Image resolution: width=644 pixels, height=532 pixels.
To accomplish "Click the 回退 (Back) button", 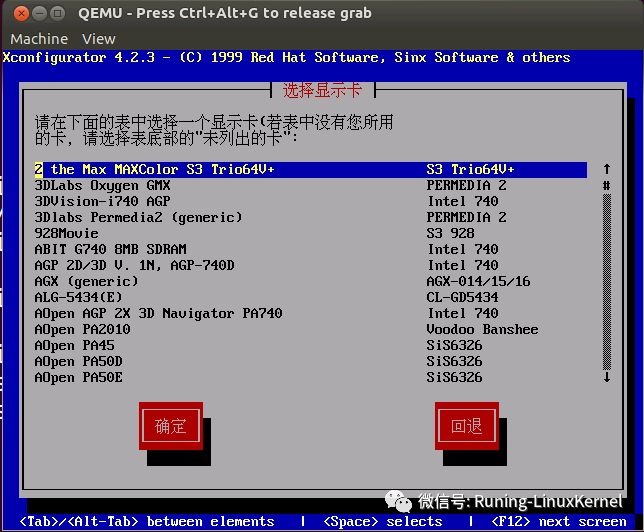I will tap(467, 426).
